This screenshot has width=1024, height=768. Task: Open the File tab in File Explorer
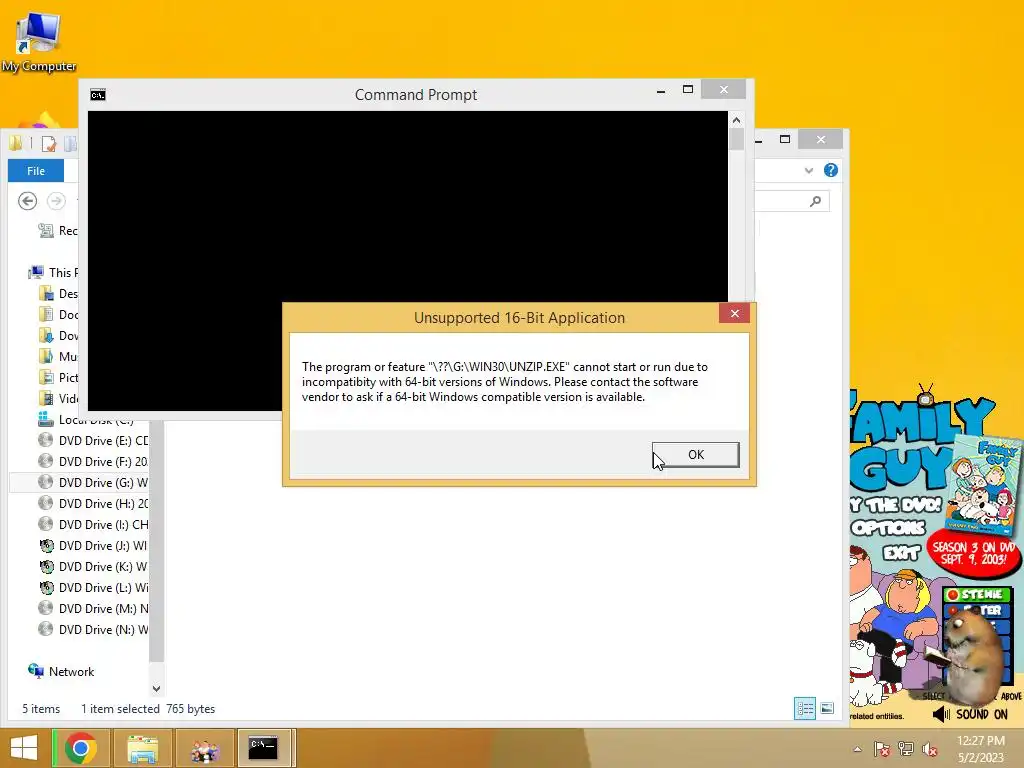coord(36,170)
